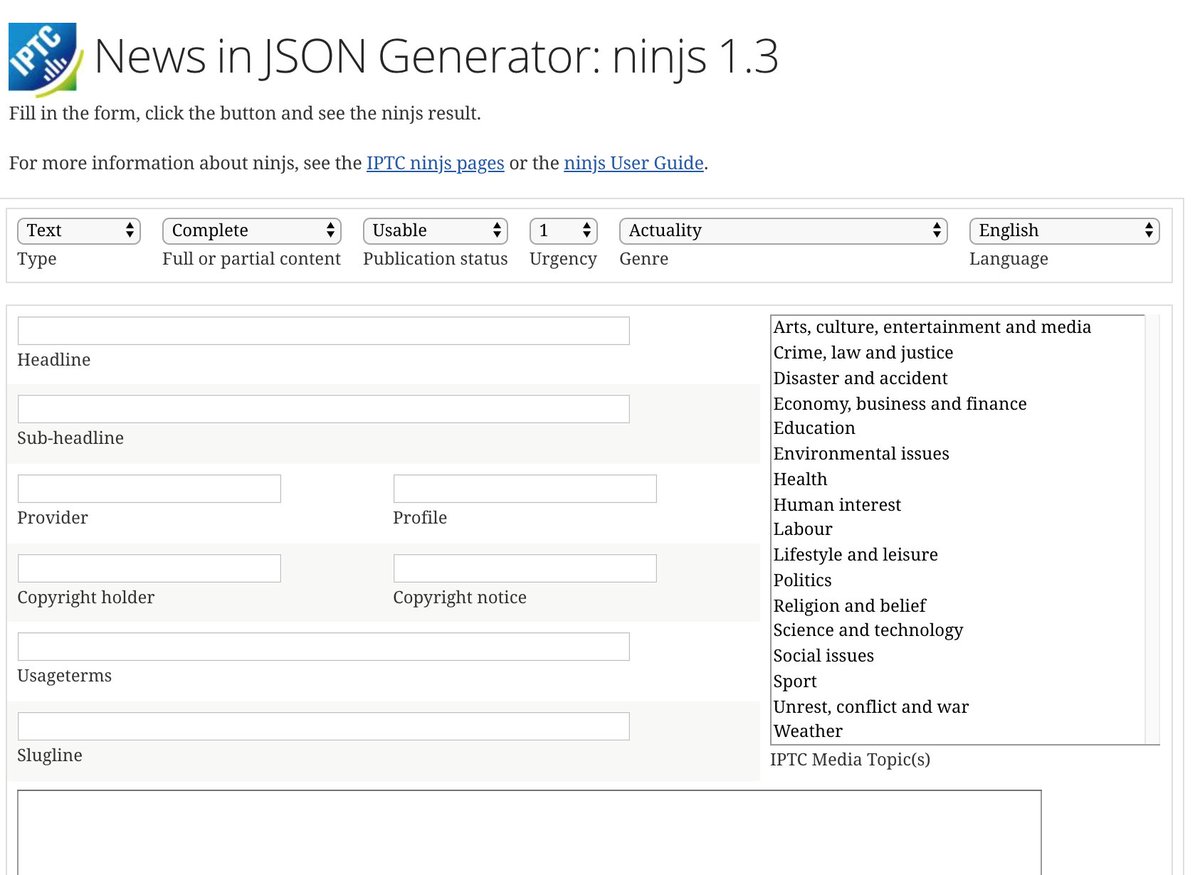The width and height of the screenshot is (1200, 875).
Task: Select Lifestyle and leisure topic
Action: (957, 555)
